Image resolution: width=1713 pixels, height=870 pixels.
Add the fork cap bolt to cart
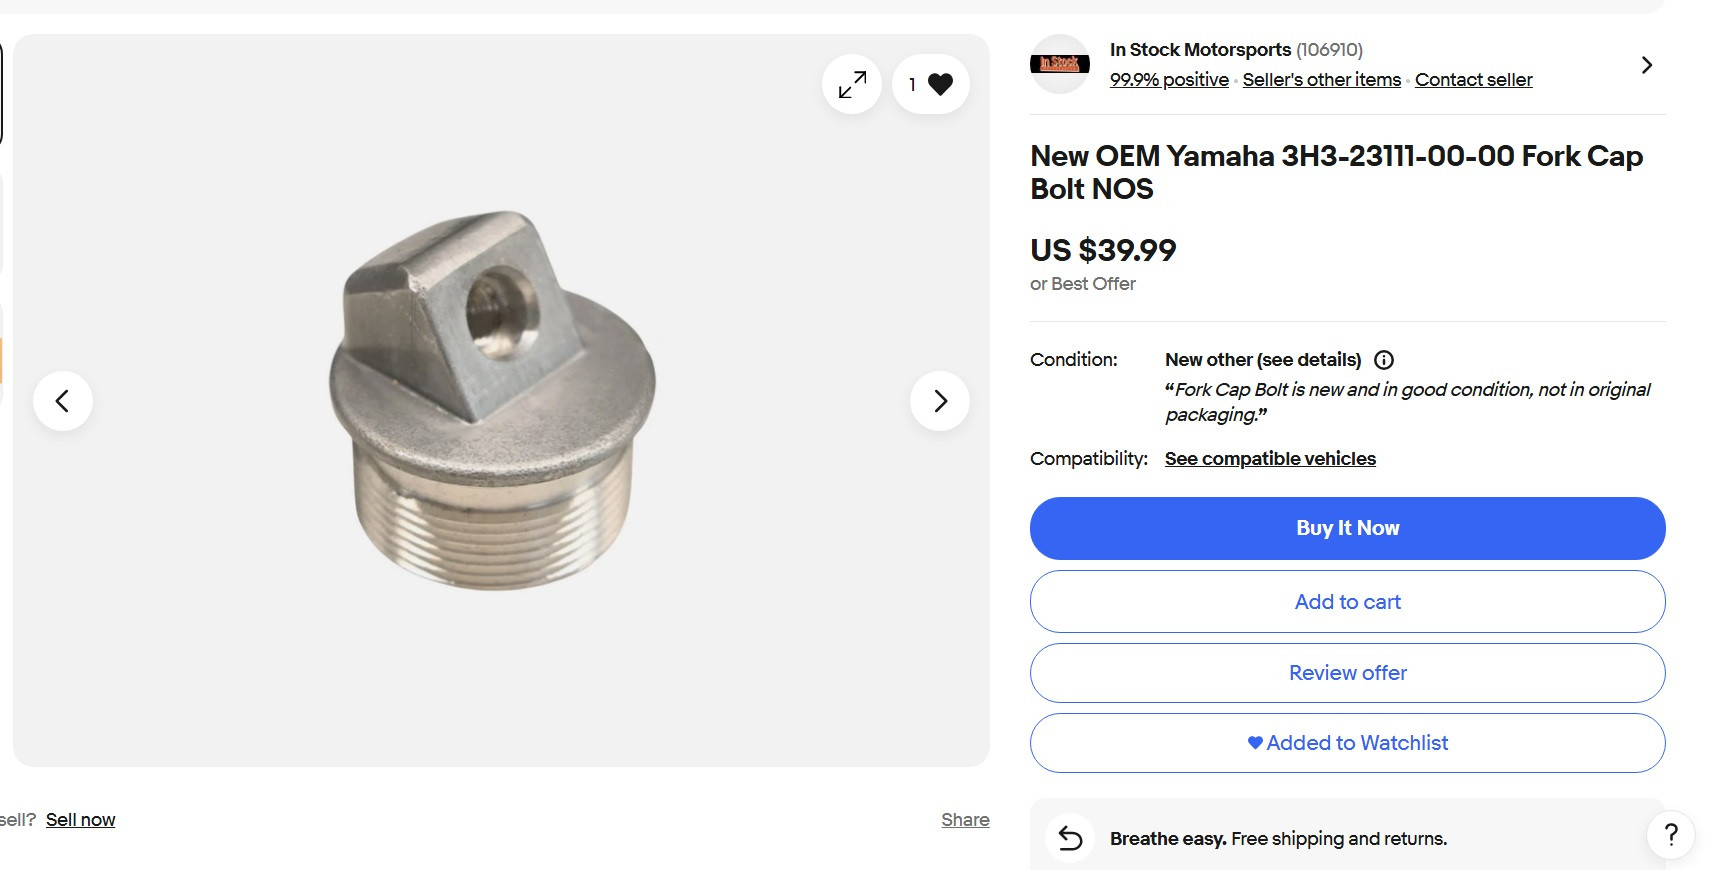coord(1347,601)
